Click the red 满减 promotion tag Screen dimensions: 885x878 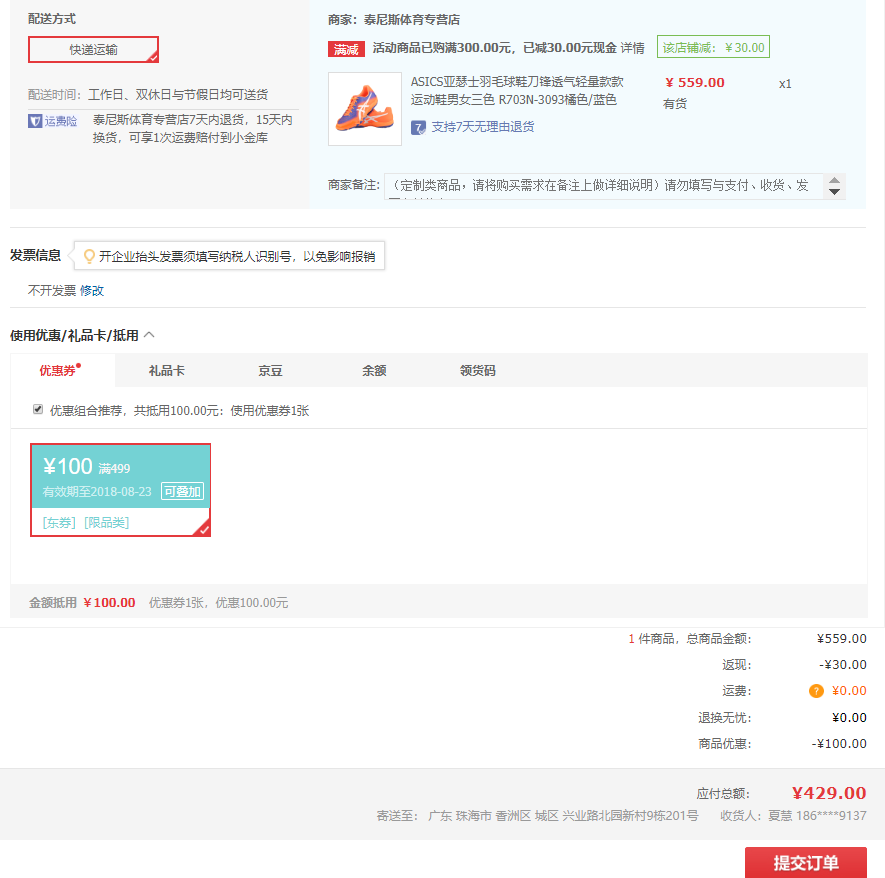(346, 49)
